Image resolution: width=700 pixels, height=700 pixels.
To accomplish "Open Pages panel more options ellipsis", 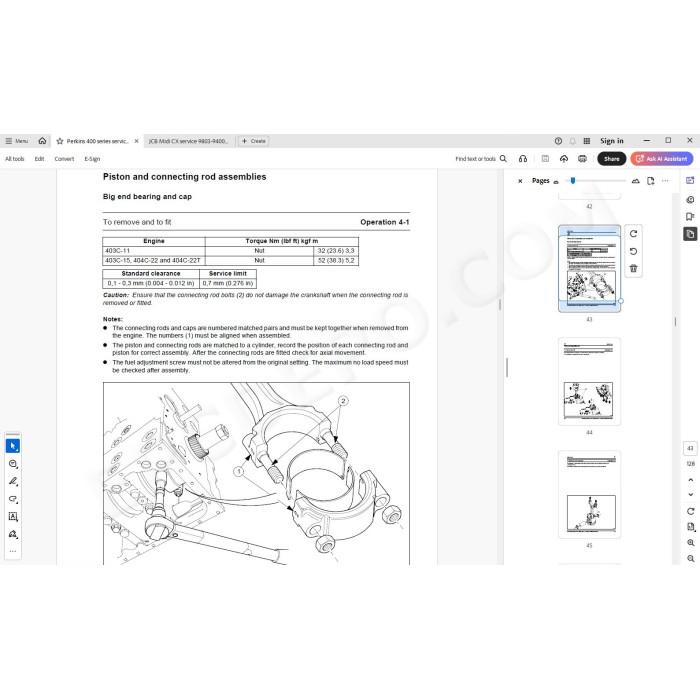I will pos(666,181).
